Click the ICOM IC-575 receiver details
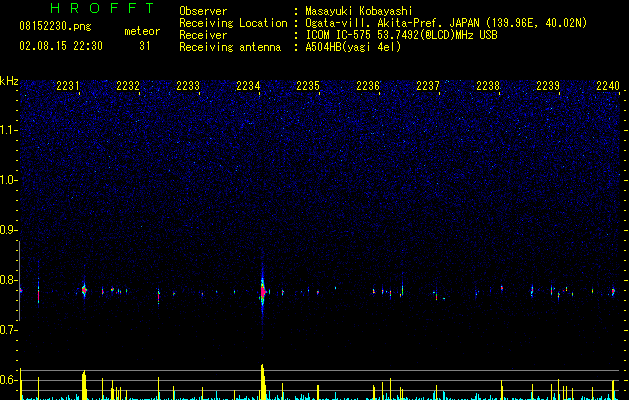Image resolution: width=629 pixels, height=400 pixels. [401, 35]
